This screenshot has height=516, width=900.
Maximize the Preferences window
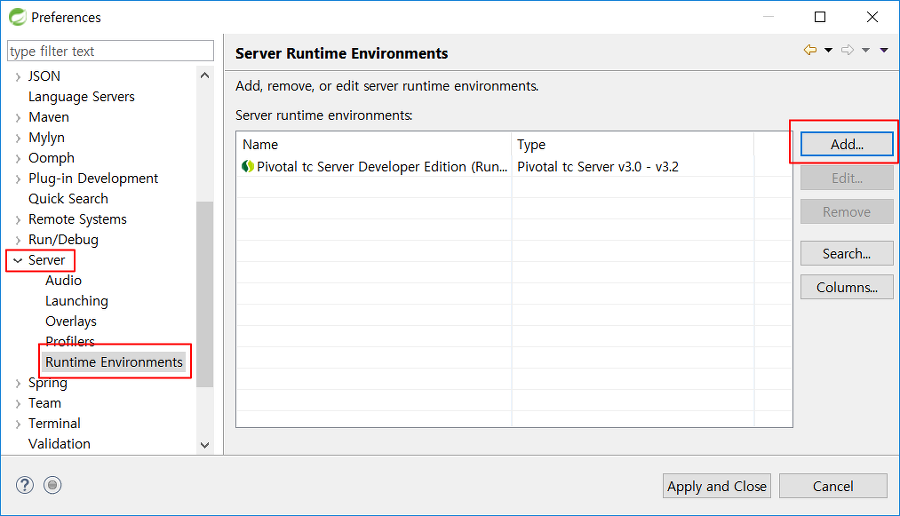(820, 17)
